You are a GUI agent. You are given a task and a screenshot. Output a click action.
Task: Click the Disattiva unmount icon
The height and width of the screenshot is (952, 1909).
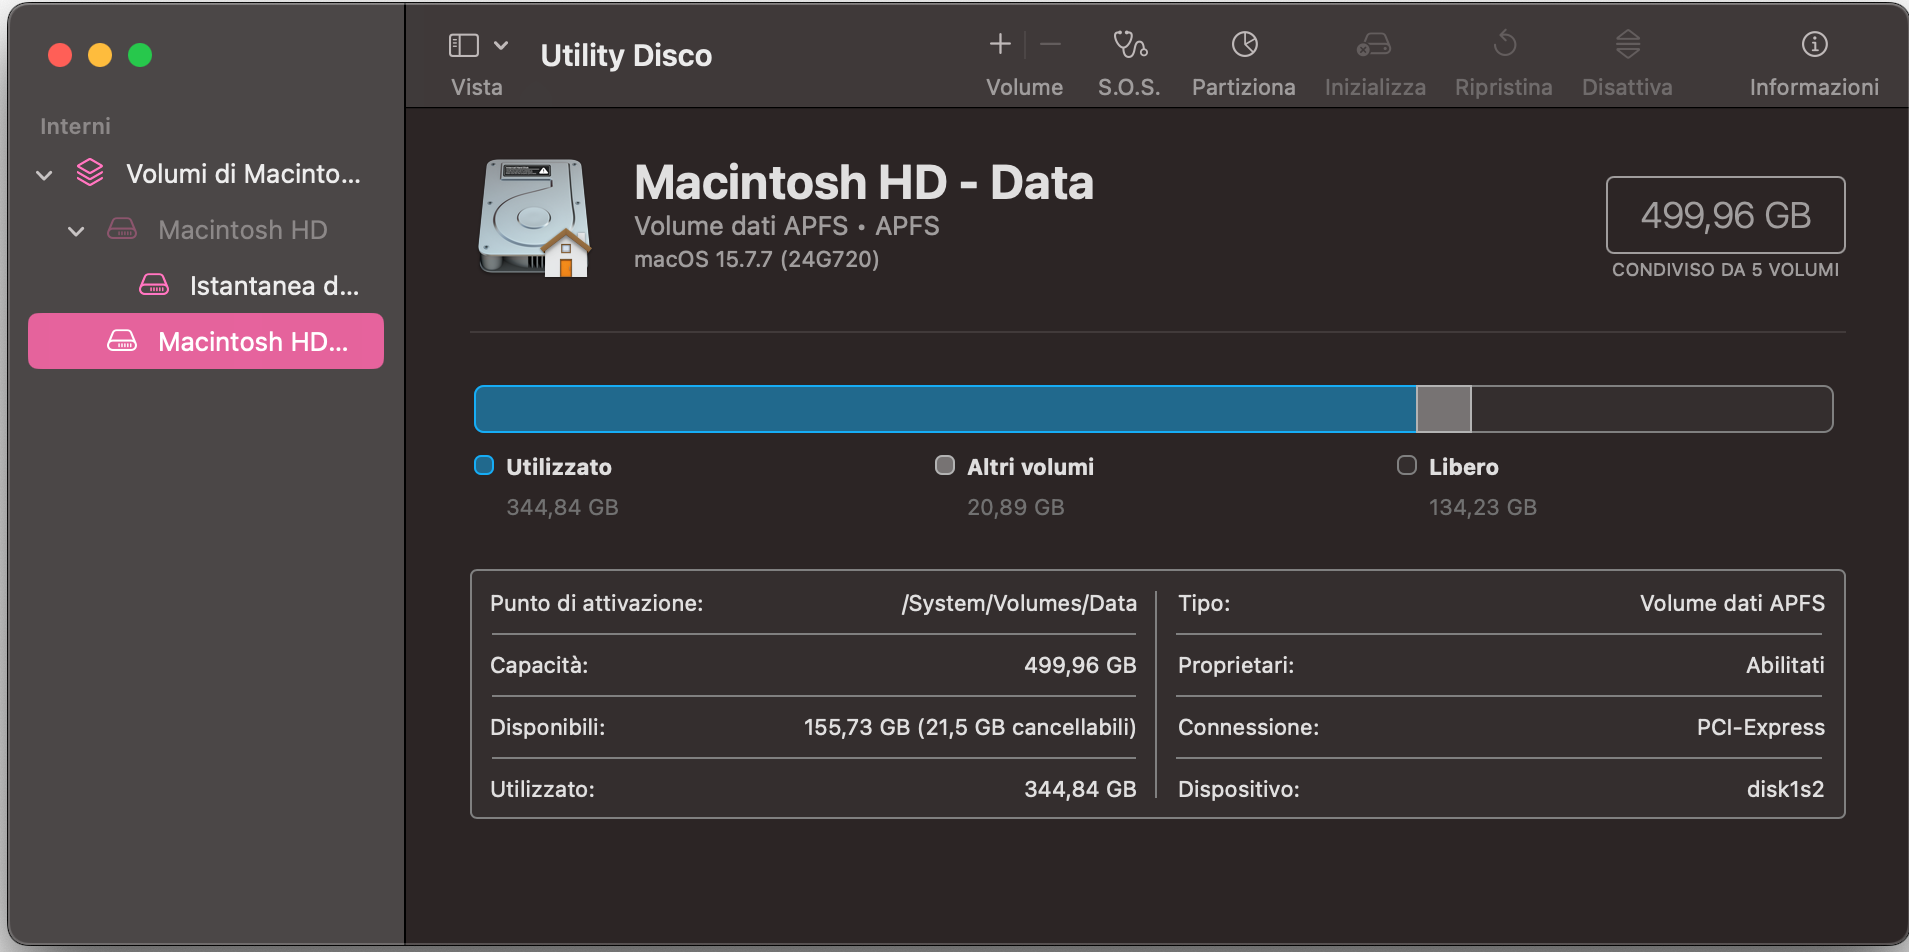pyautogui.click(x=1627, y=44)
